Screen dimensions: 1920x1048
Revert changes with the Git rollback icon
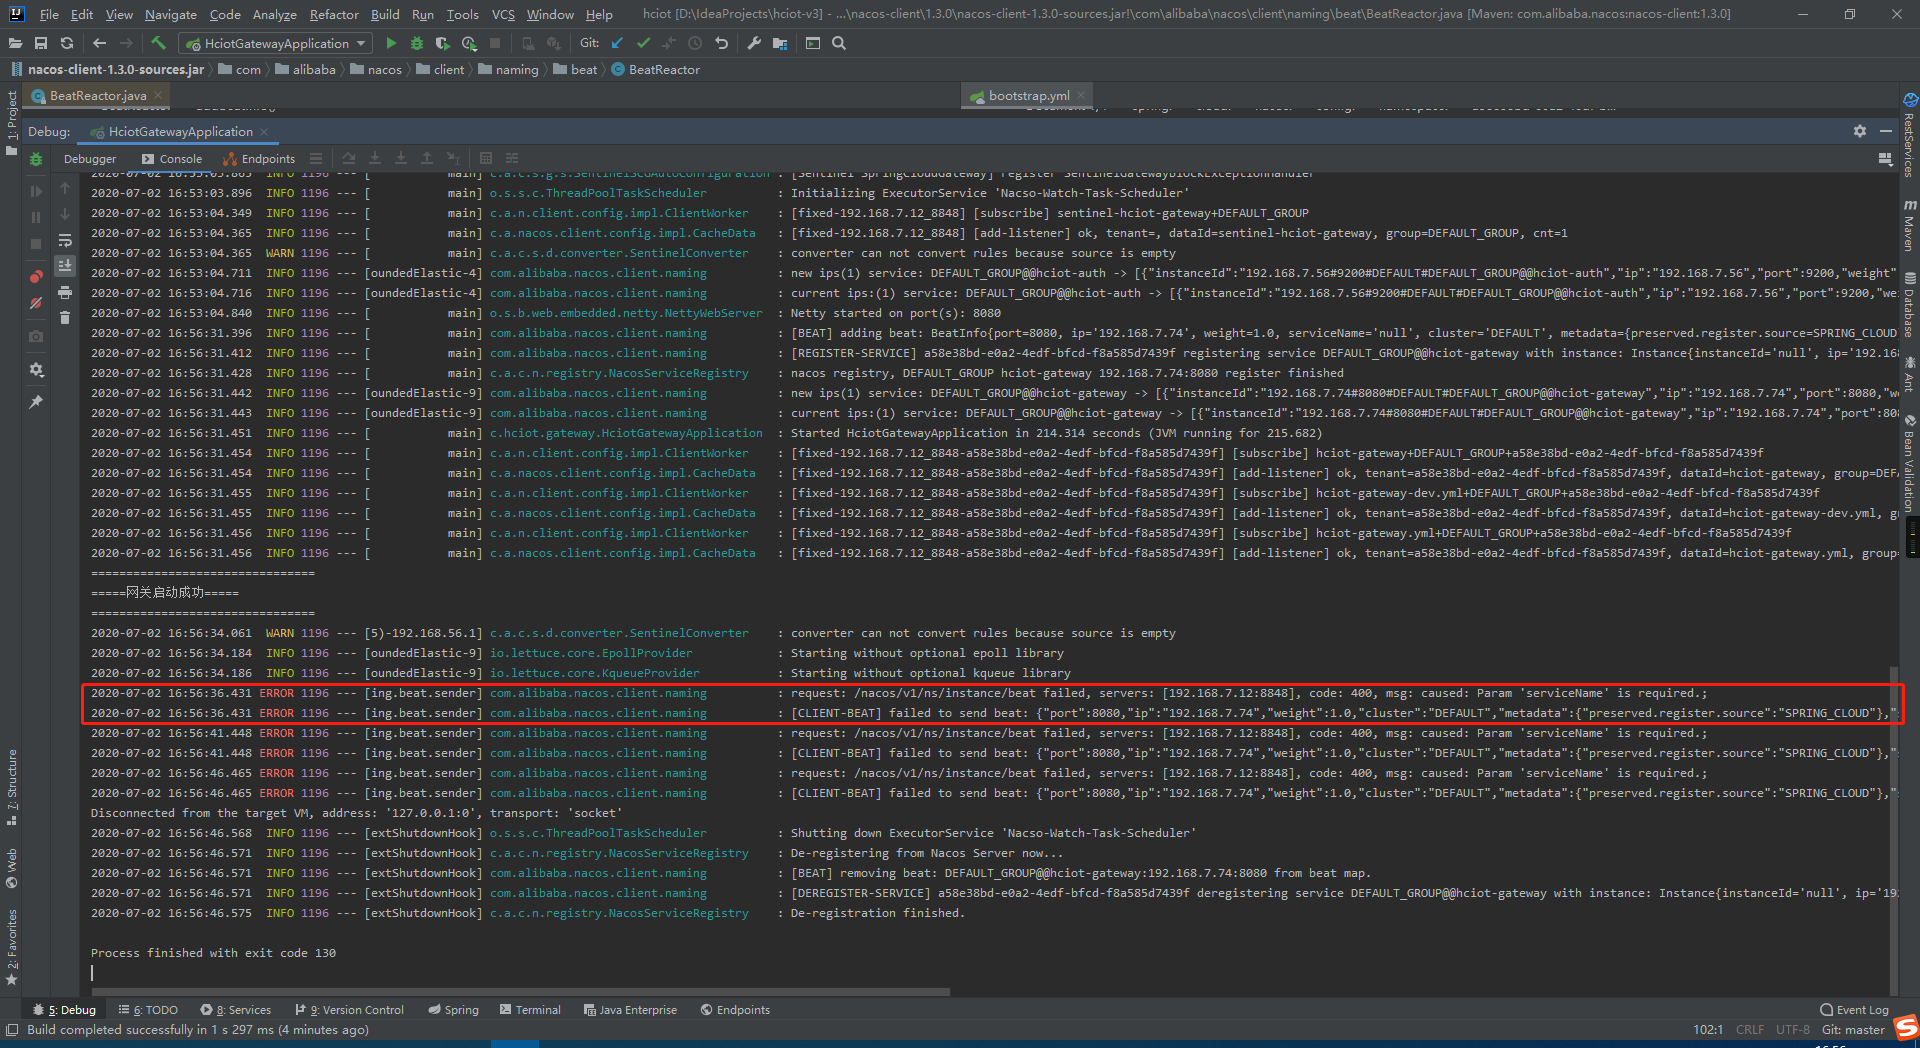[x=721, y=43]
